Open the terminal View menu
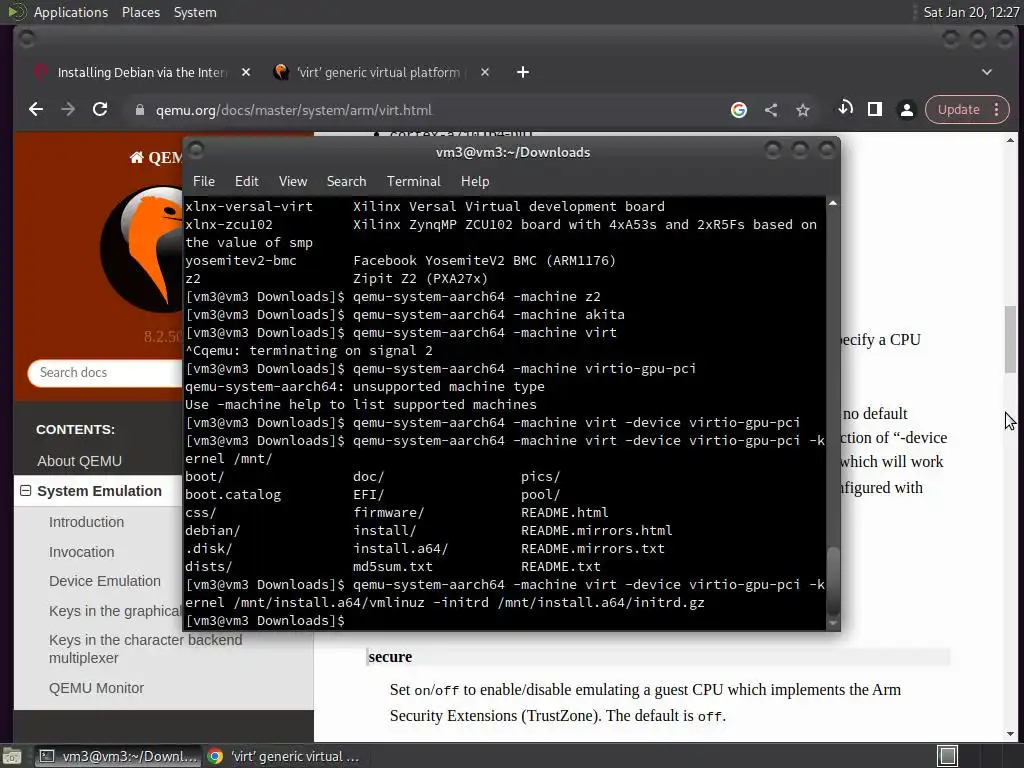 point(293,182)
